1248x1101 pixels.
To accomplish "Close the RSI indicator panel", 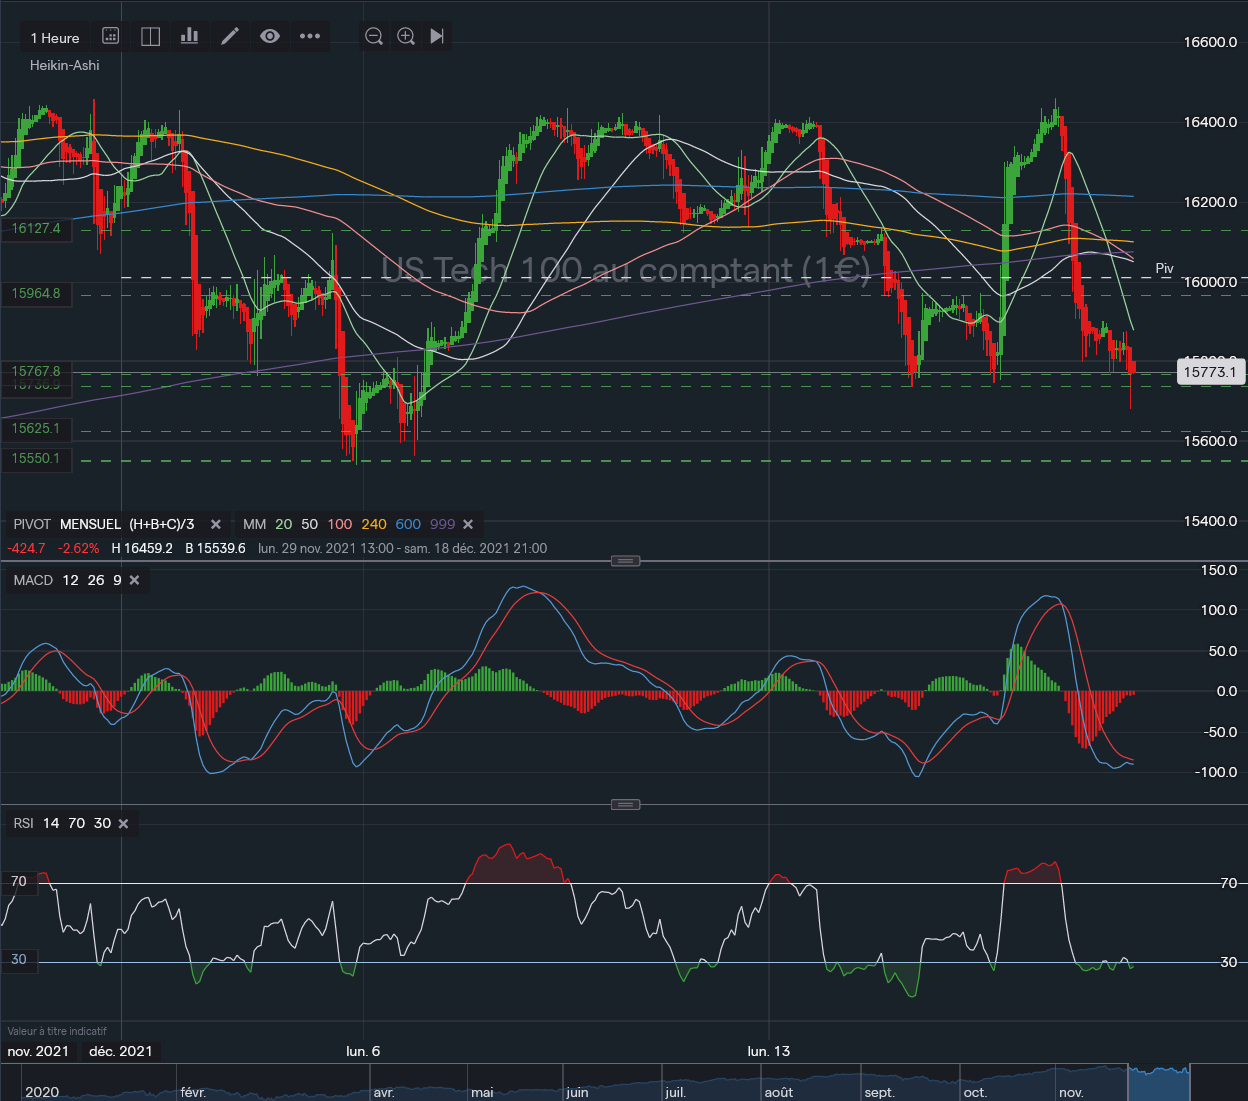I will 124,824.
